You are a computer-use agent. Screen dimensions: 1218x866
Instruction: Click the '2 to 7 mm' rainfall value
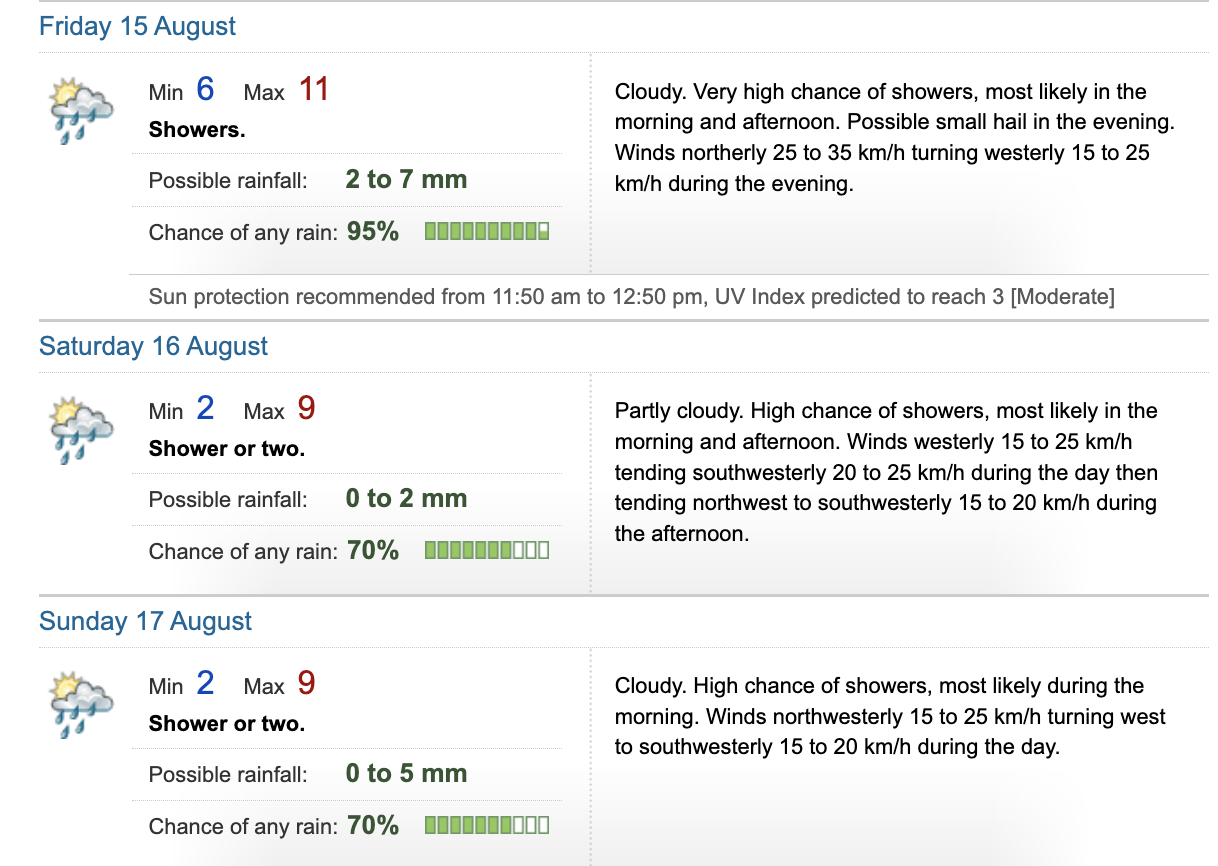tap(406, 180)
